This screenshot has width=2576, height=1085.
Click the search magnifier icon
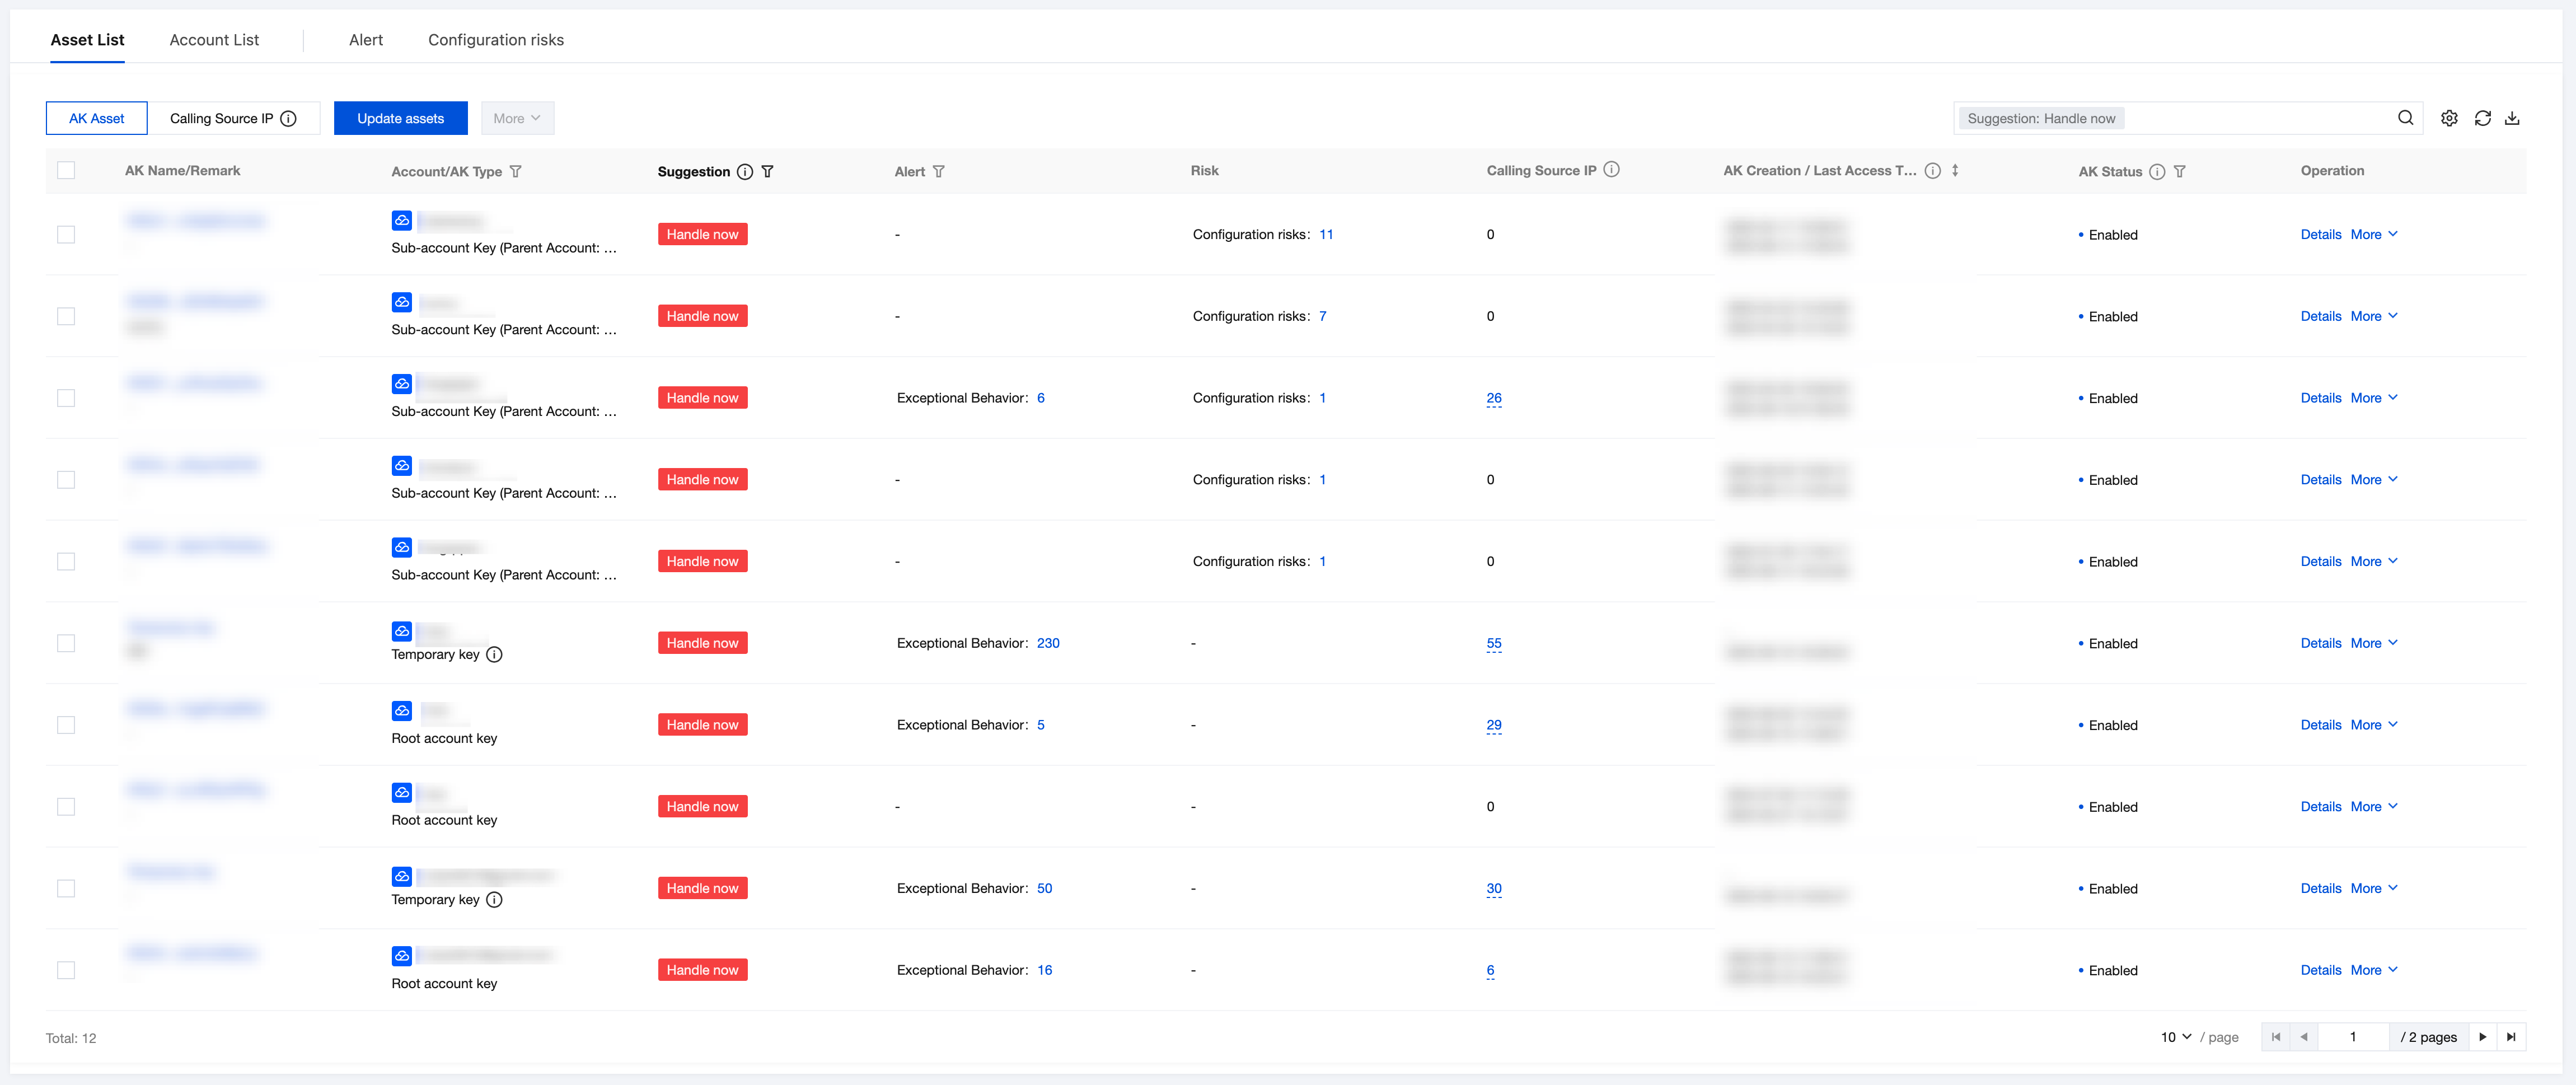(x=2405, y=118)
